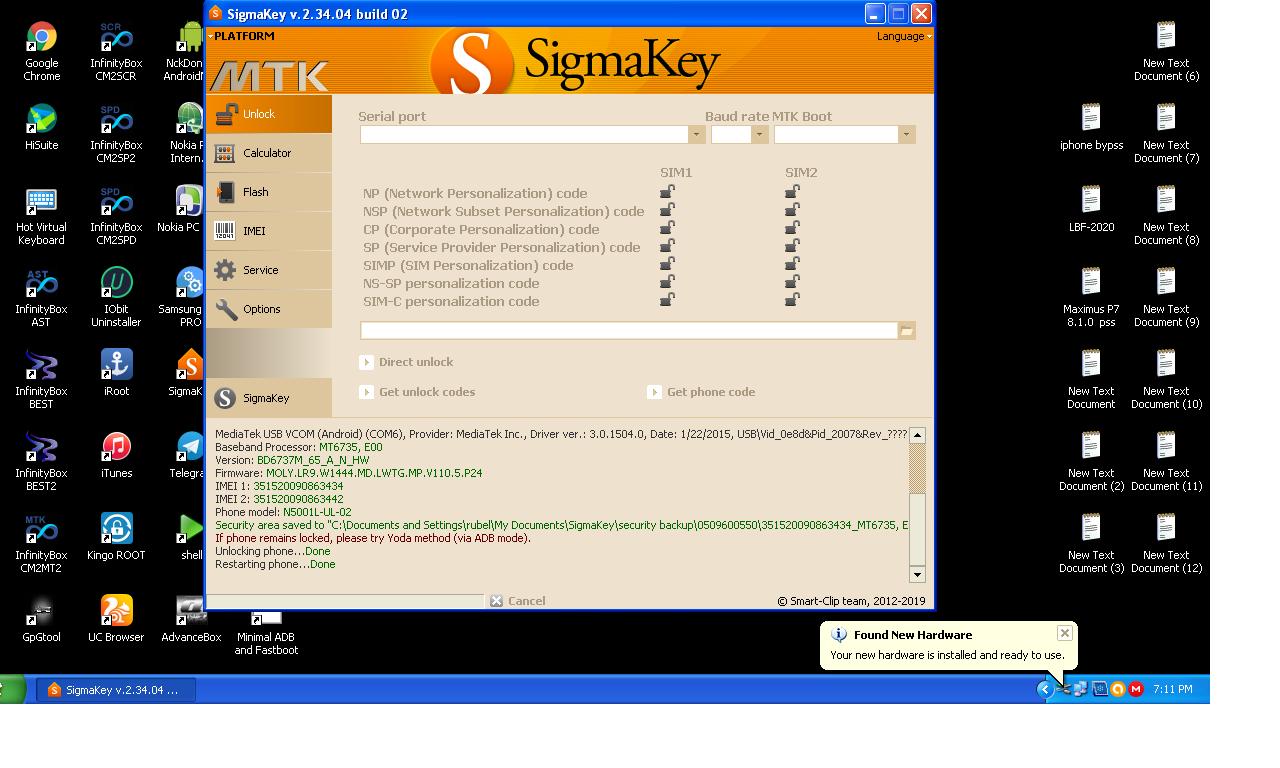The width and height of the screenshot is (1280, 768).
Task: Click the taskbar clock 7:11 PM
Action: click(x=1173, y=689)
